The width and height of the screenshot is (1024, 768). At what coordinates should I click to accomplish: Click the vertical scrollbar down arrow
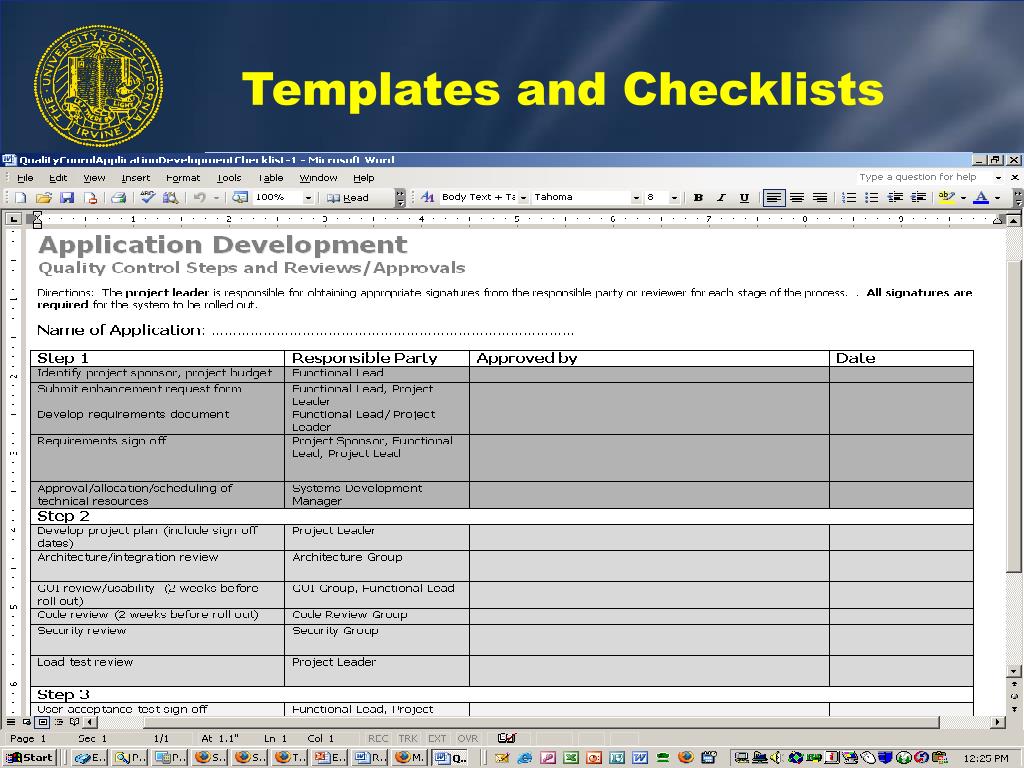click(1014, 671)
